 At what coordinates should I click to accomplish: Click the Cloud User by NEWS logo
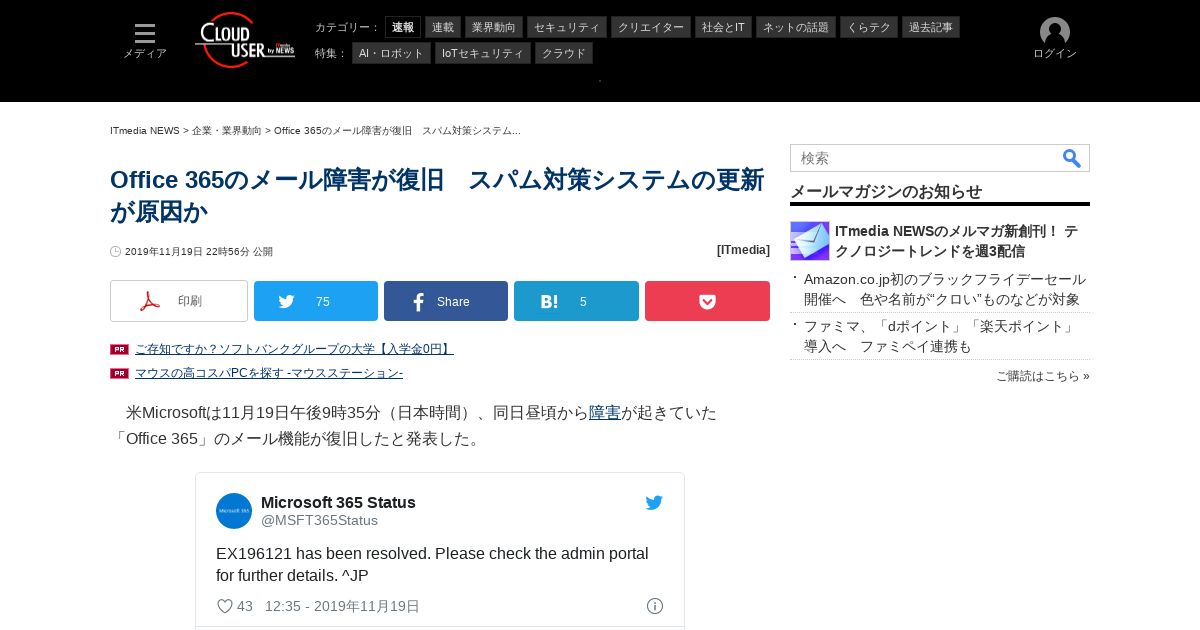click(245, 40)
